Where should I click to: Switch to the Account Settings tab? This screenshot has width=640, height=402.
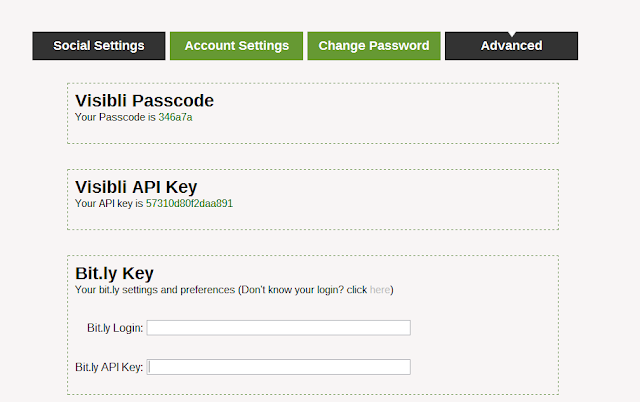(236, 46)
